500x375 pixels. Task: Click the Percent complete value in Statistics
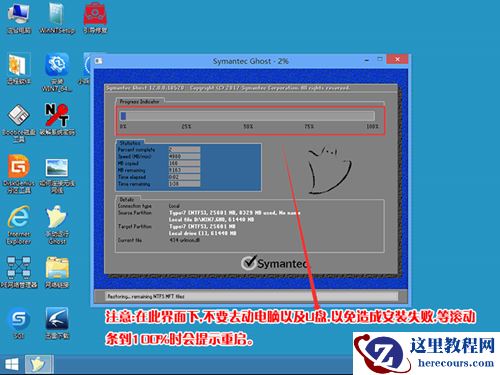tap(184, 149)
